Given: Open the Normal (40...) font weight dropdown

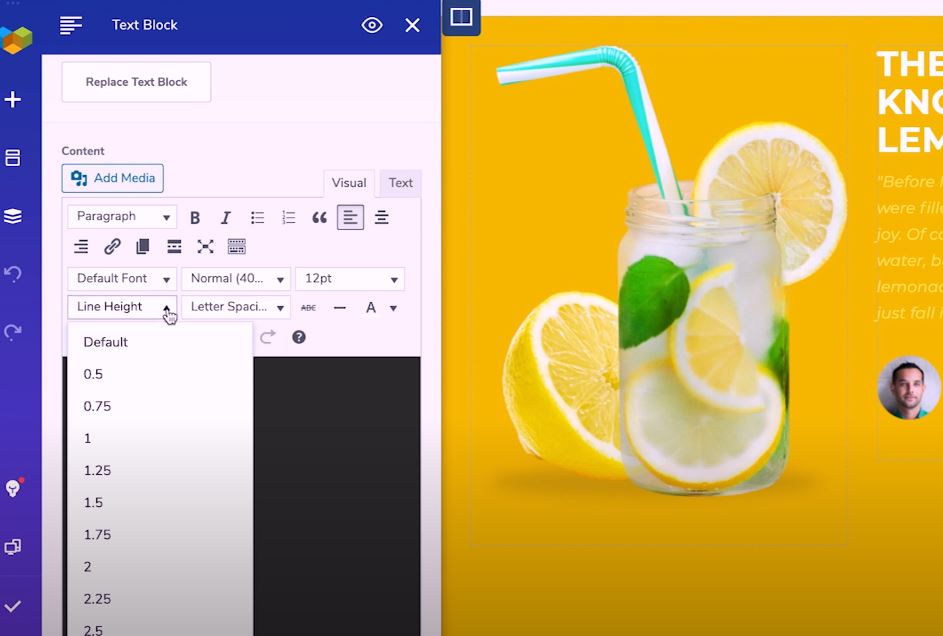Looking at the screenshot, I should pos(236,279).
